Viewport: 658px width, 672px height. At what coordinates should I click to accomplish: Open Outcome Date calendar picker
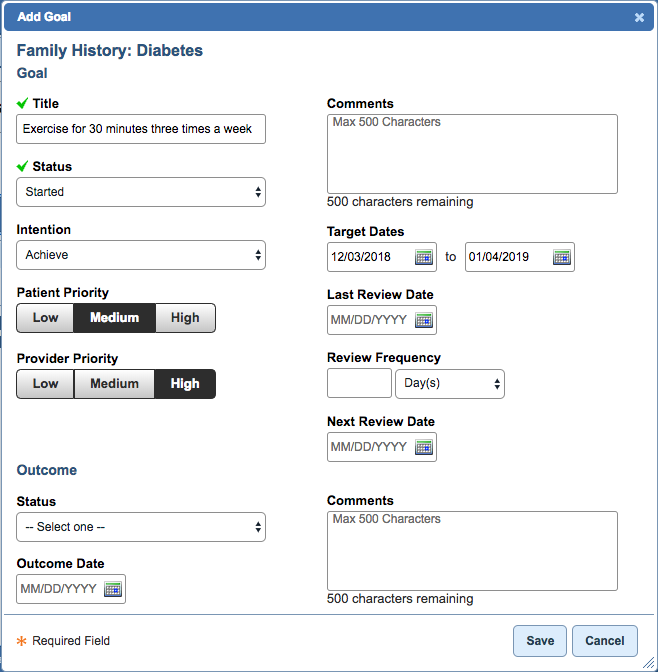(x=112, y=589)
